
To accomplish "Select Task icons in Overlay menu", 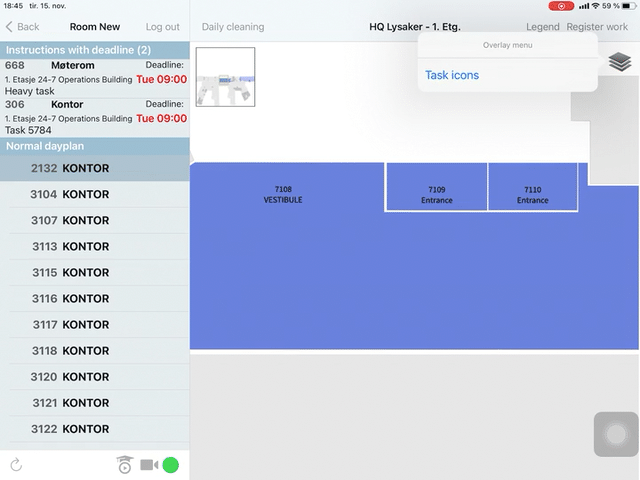I will (452, 75).
